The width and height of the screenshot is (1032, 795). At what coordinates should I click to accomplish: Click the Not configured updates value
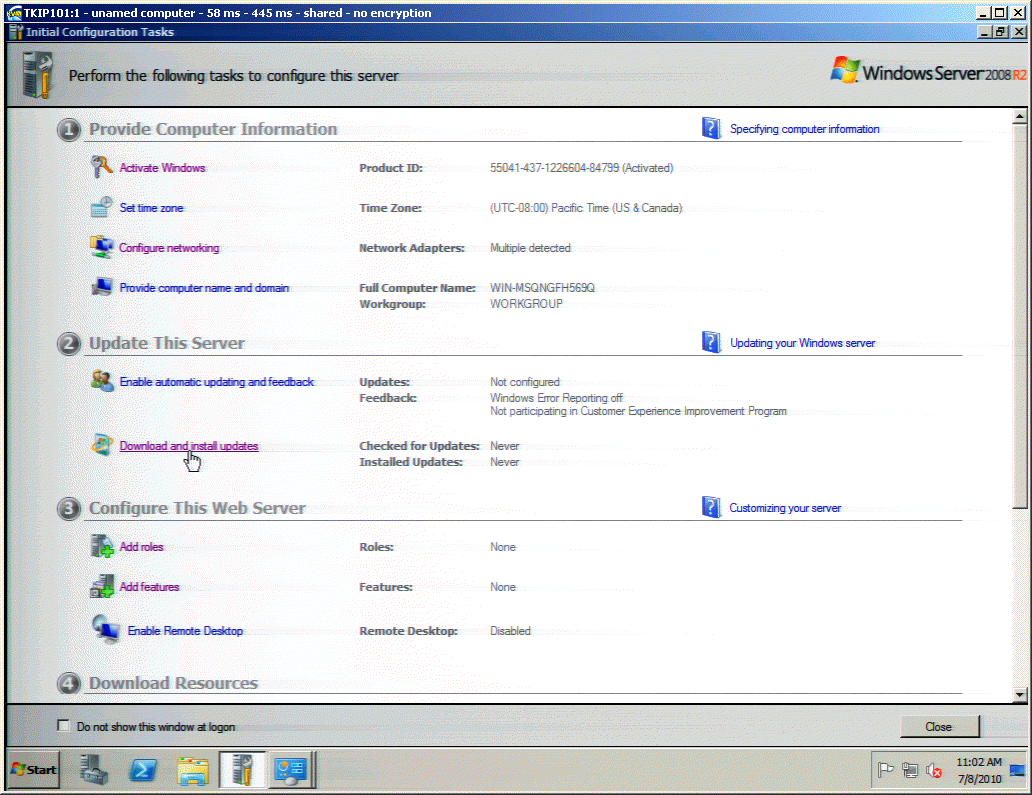pos(525,382)
